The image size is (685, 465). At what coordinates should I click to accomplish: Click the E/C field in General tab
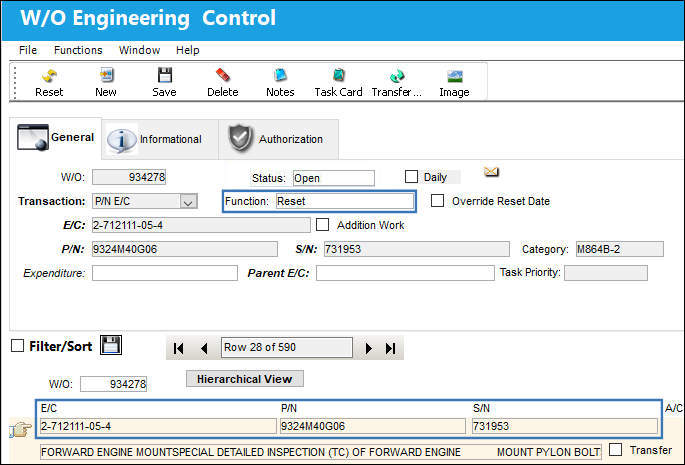(201, 225)
